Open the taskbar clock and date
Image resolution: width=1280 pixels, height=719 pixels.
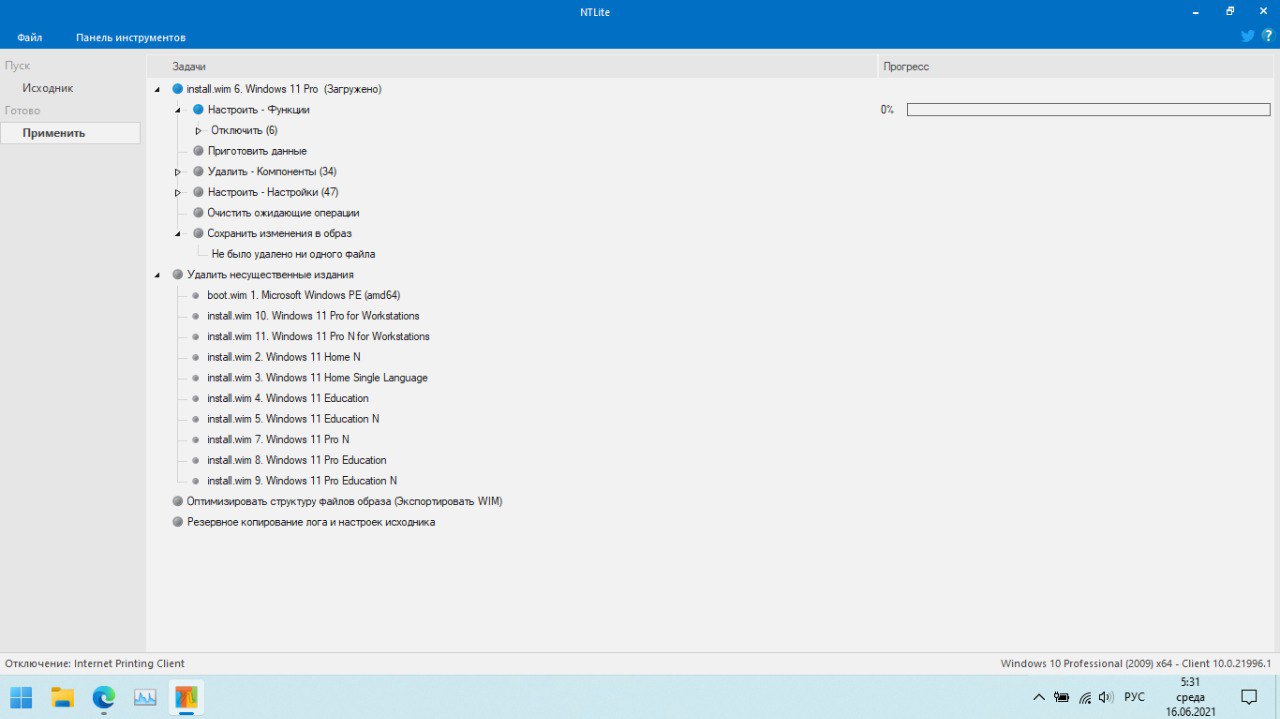(1190, 697)
